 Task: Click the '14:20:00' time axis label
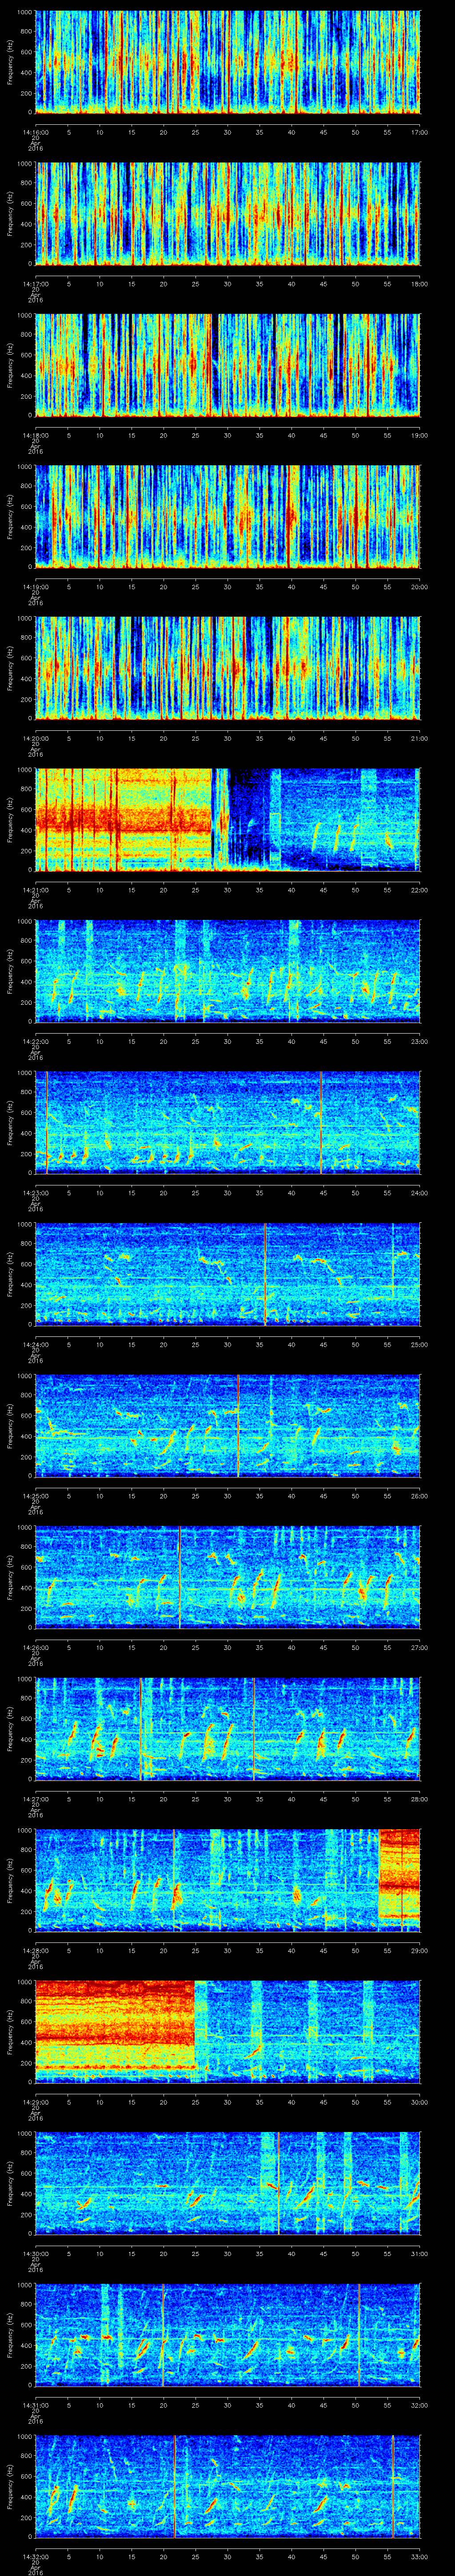click(35, 738)
